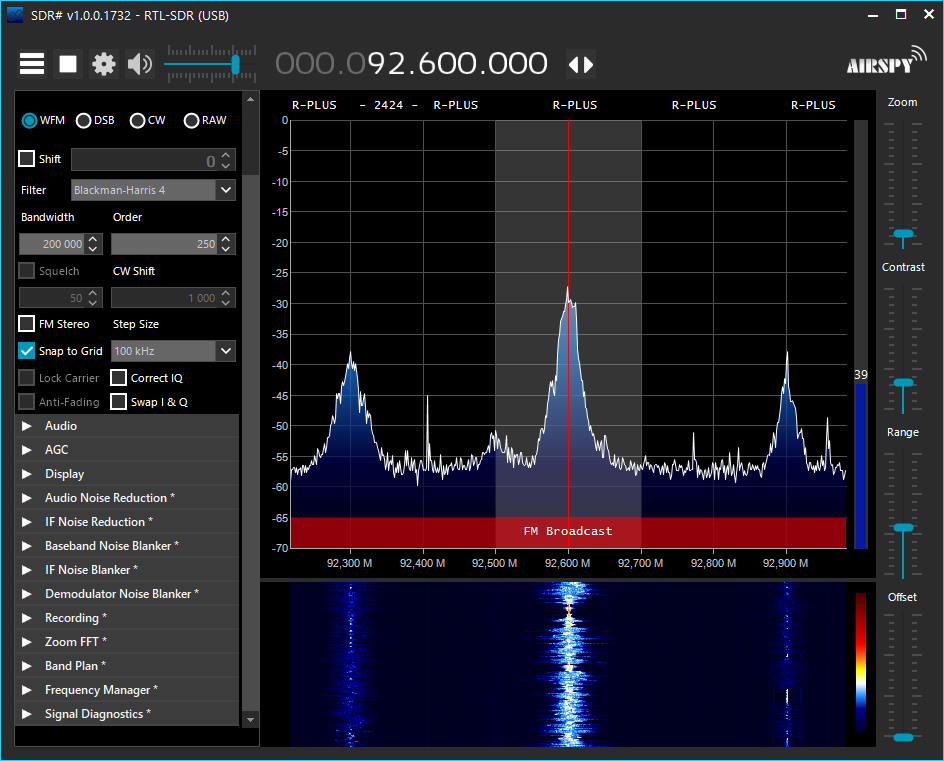Expand the Band Plan panel
The height and width of the screenshot is (761, 944).
[126, 666]
